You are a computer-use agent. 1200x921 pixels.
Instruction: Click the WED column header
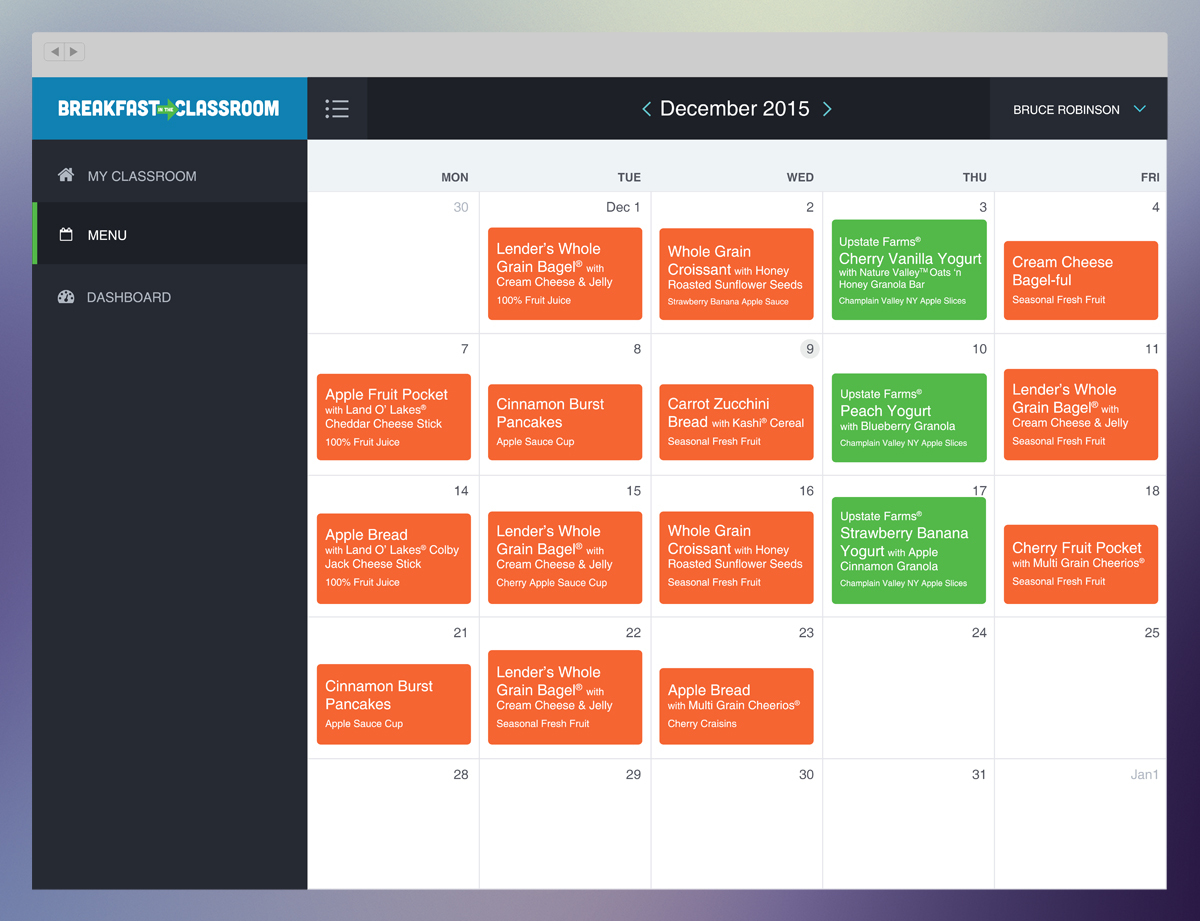pyautogui.click(x=800, y=177)
